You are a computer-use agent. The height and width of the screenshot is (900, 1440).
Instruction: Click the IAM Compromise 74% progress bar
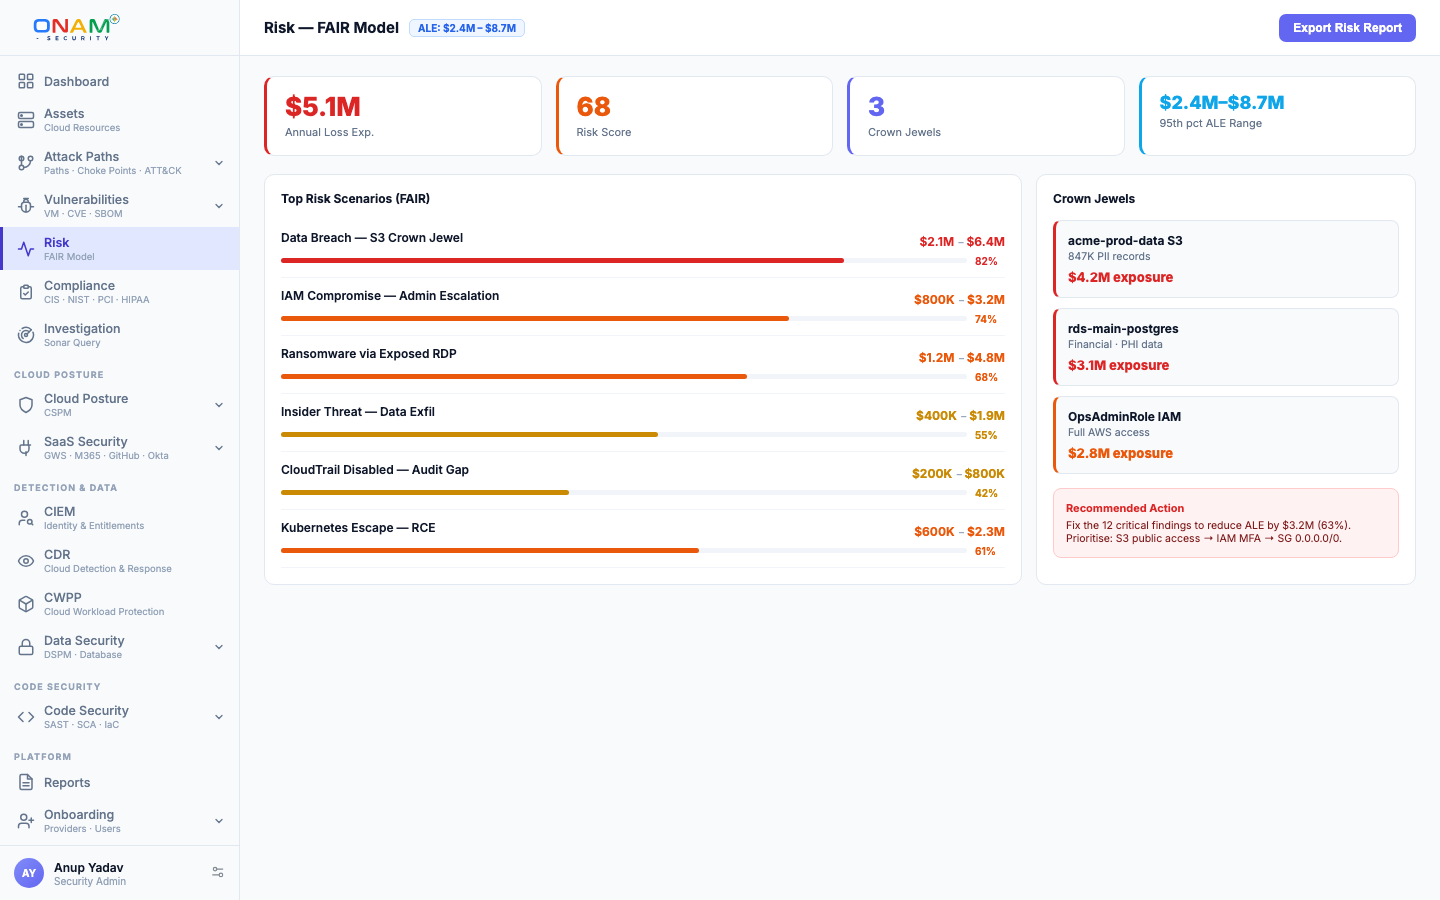coord(622,318)
